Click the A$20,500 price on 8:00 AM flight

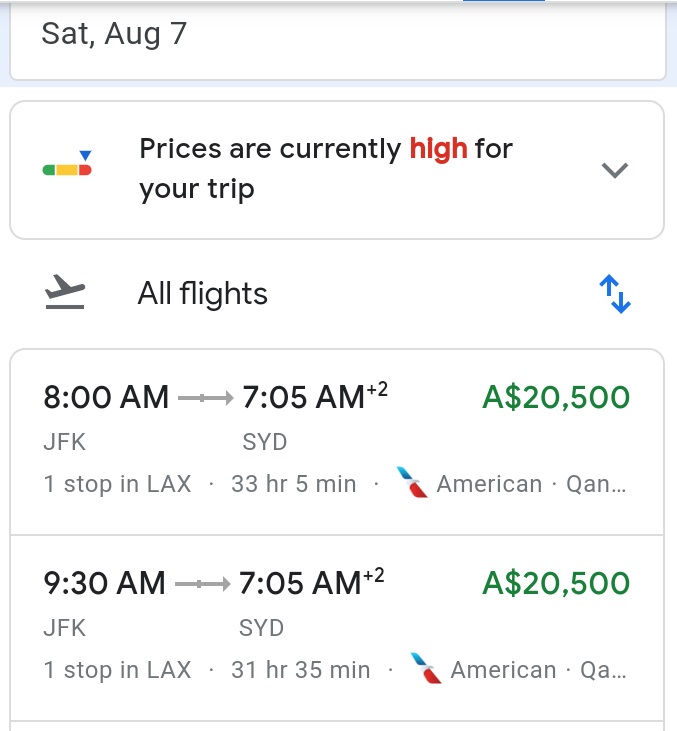click(556, 398)
